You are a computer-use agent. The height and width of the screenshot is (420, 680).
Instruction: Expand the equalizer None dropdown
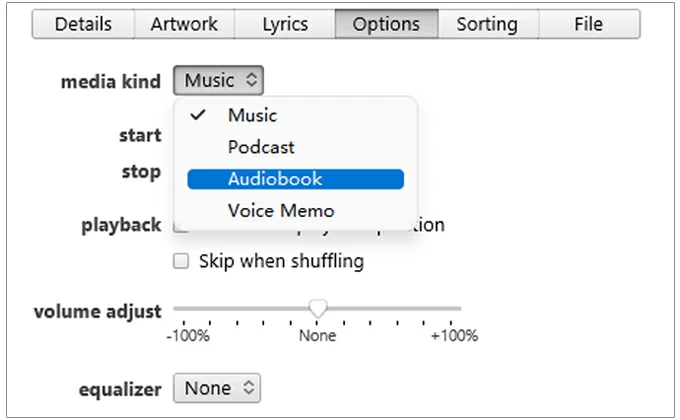pos(219,387)
